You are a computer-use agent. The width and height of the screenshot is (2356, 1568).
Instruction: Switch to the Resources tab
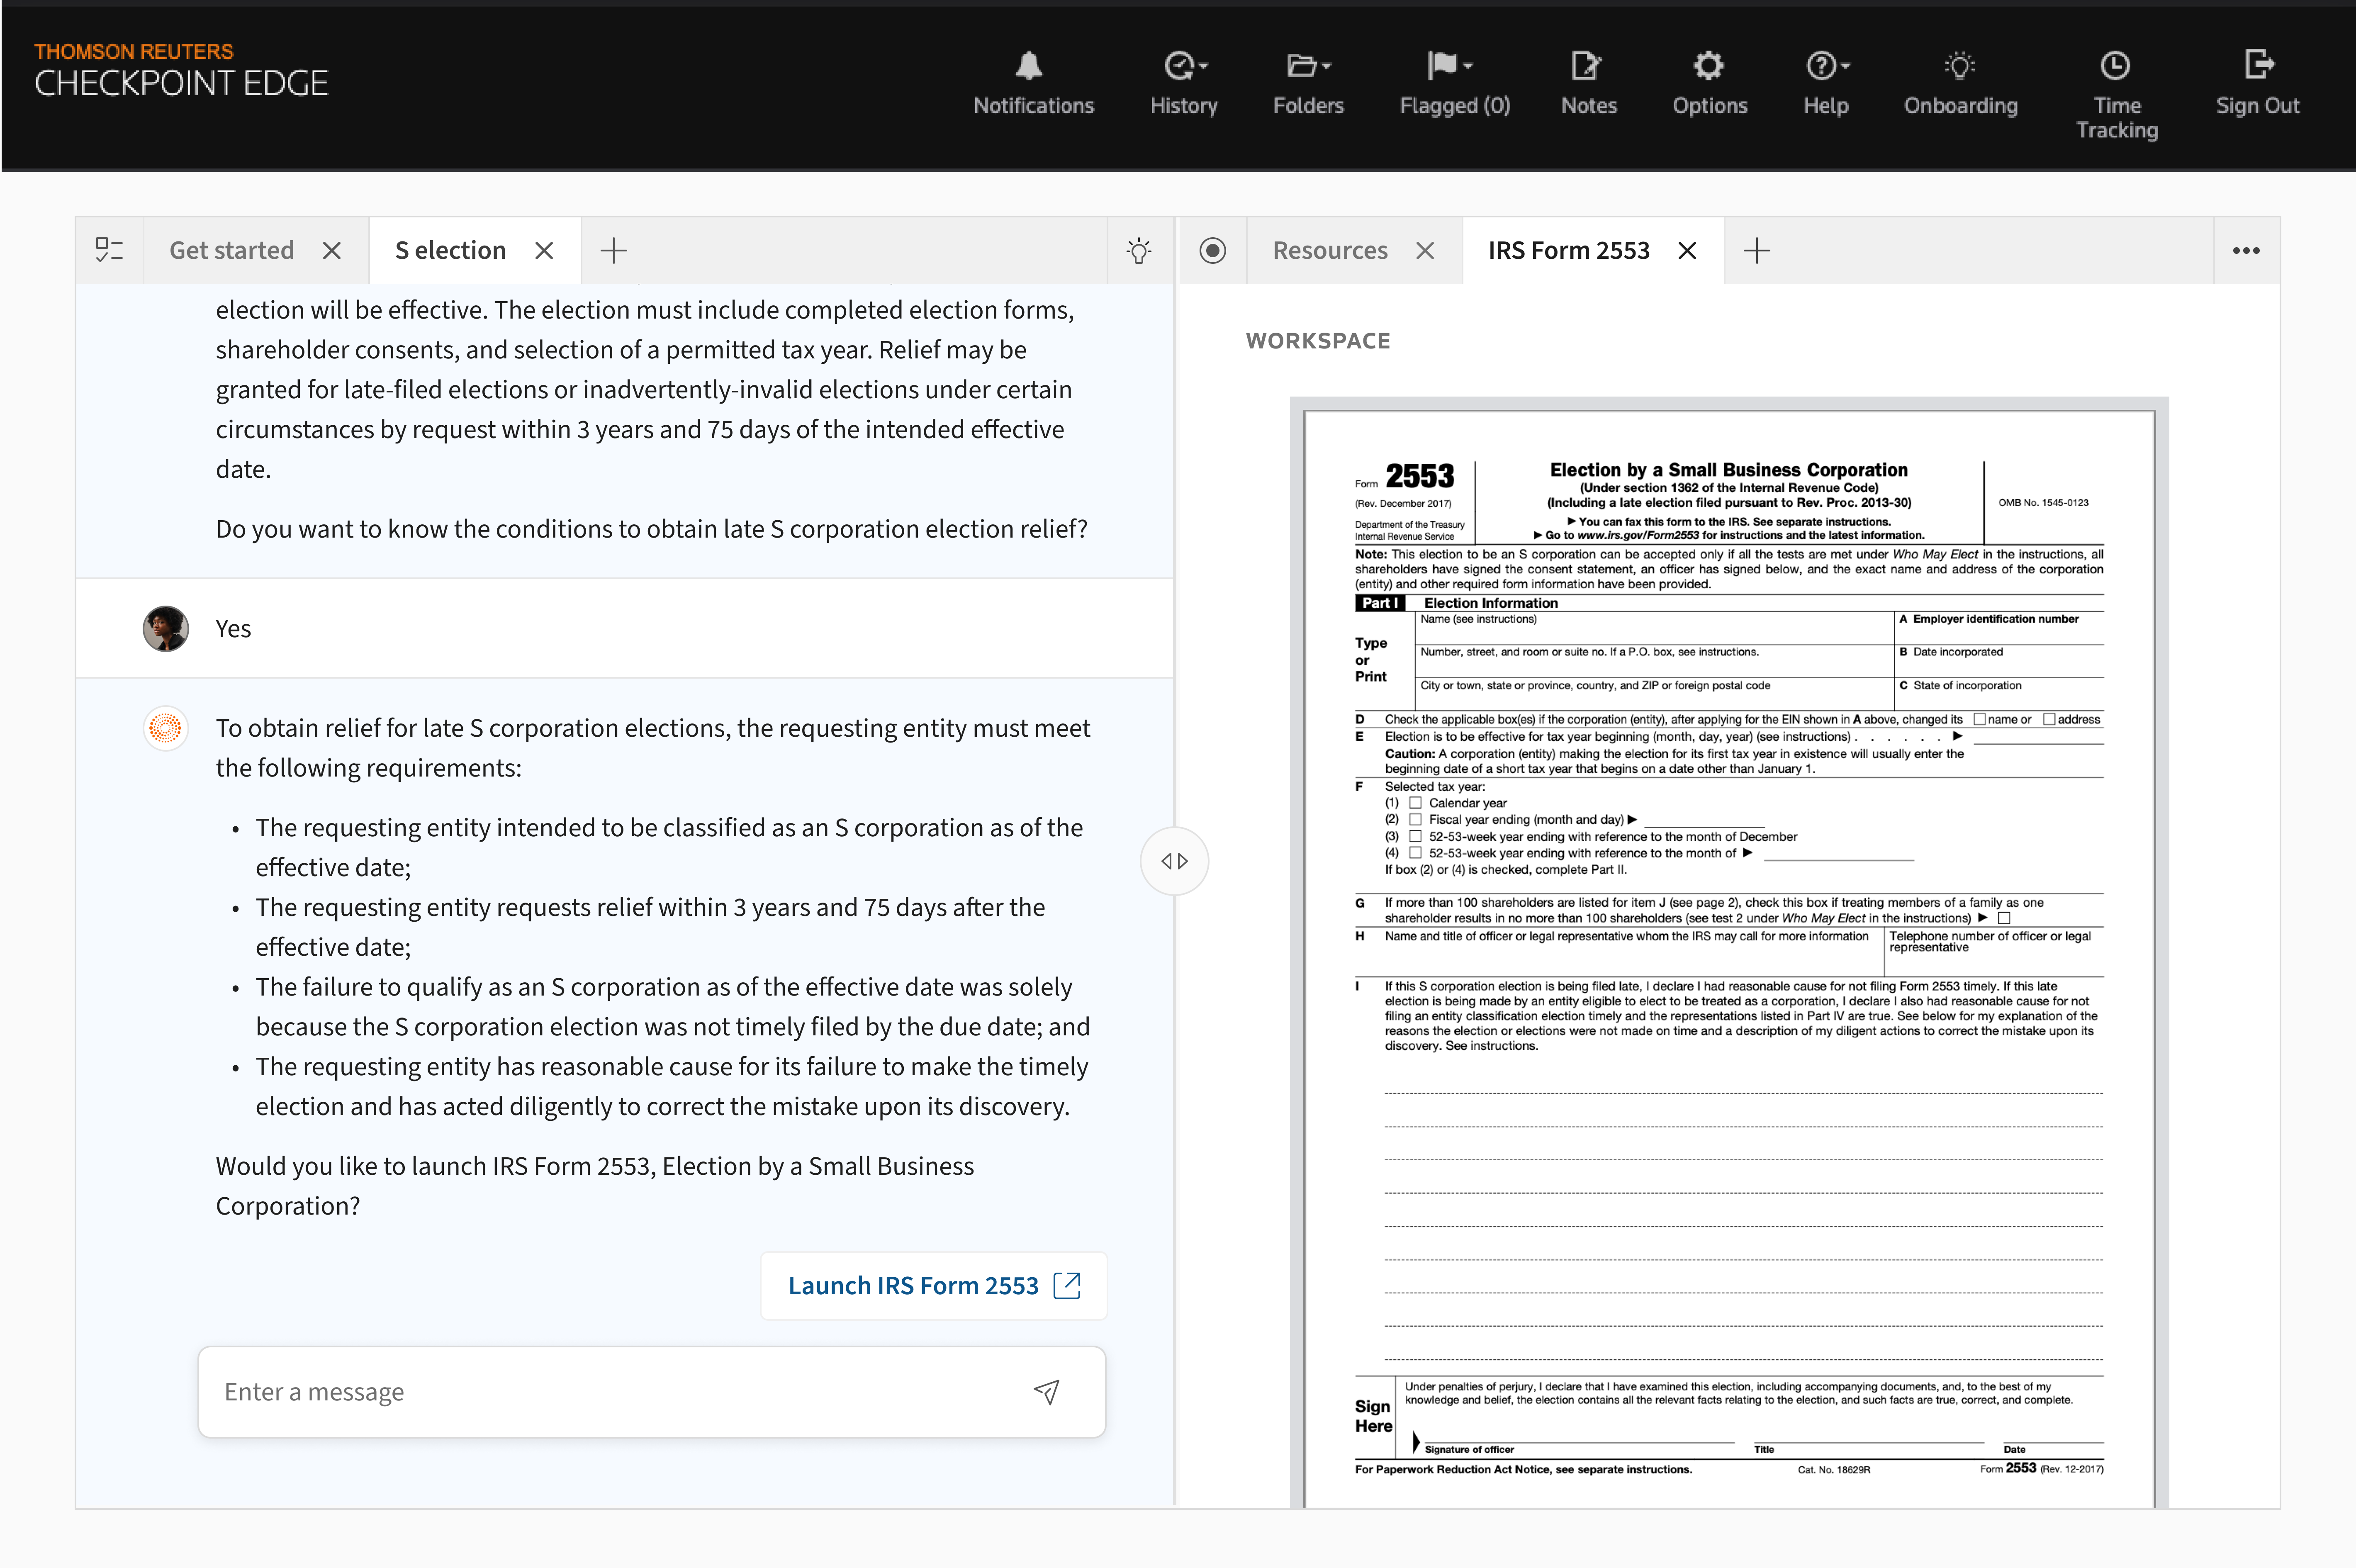[1329, 250]
